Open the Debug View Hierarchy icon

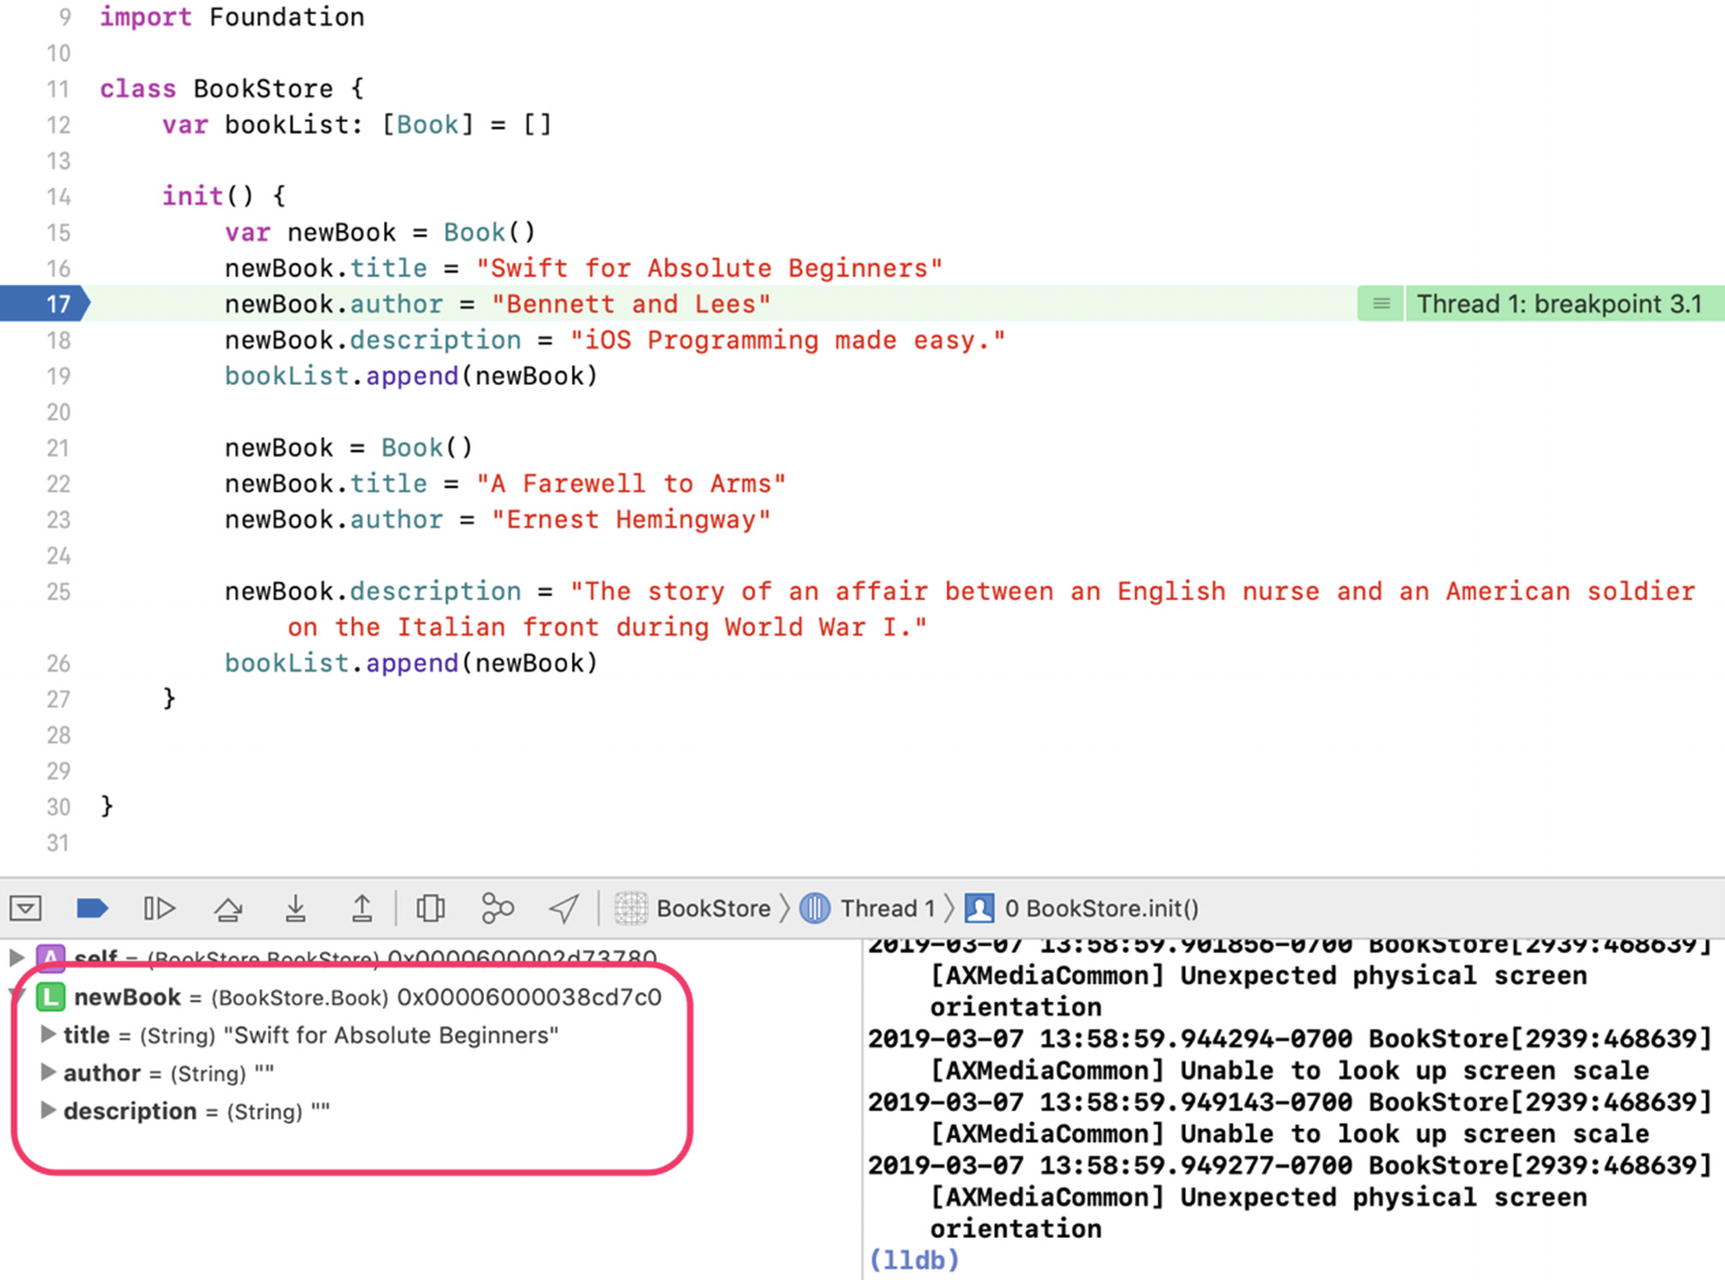431,908
